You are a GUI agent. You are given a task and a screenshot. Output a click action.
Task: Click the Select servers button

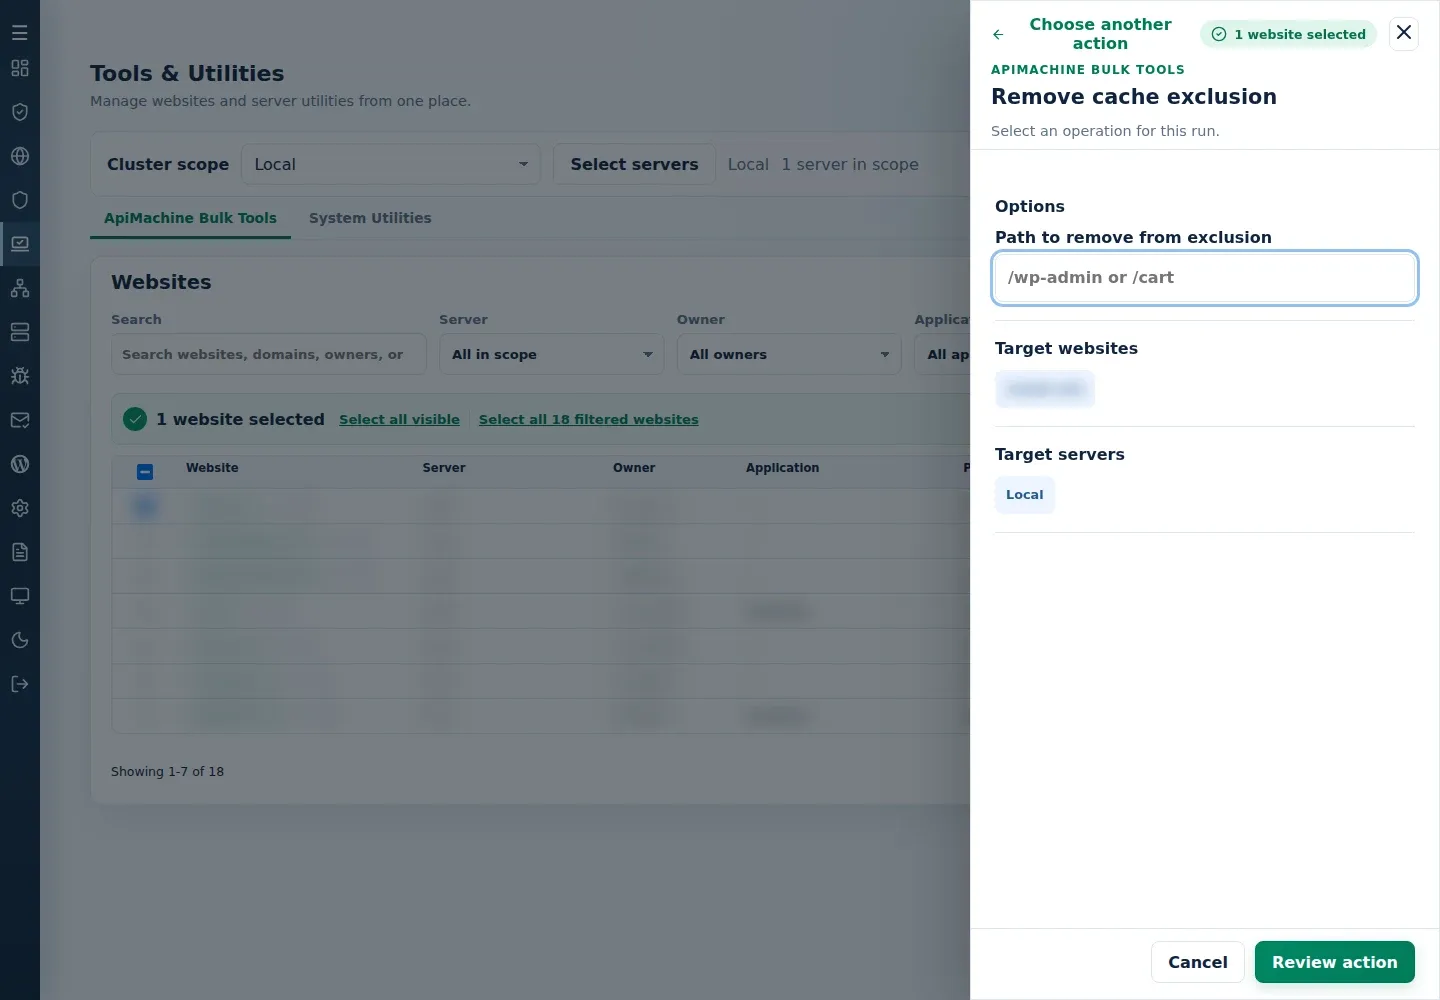[635, 164]
